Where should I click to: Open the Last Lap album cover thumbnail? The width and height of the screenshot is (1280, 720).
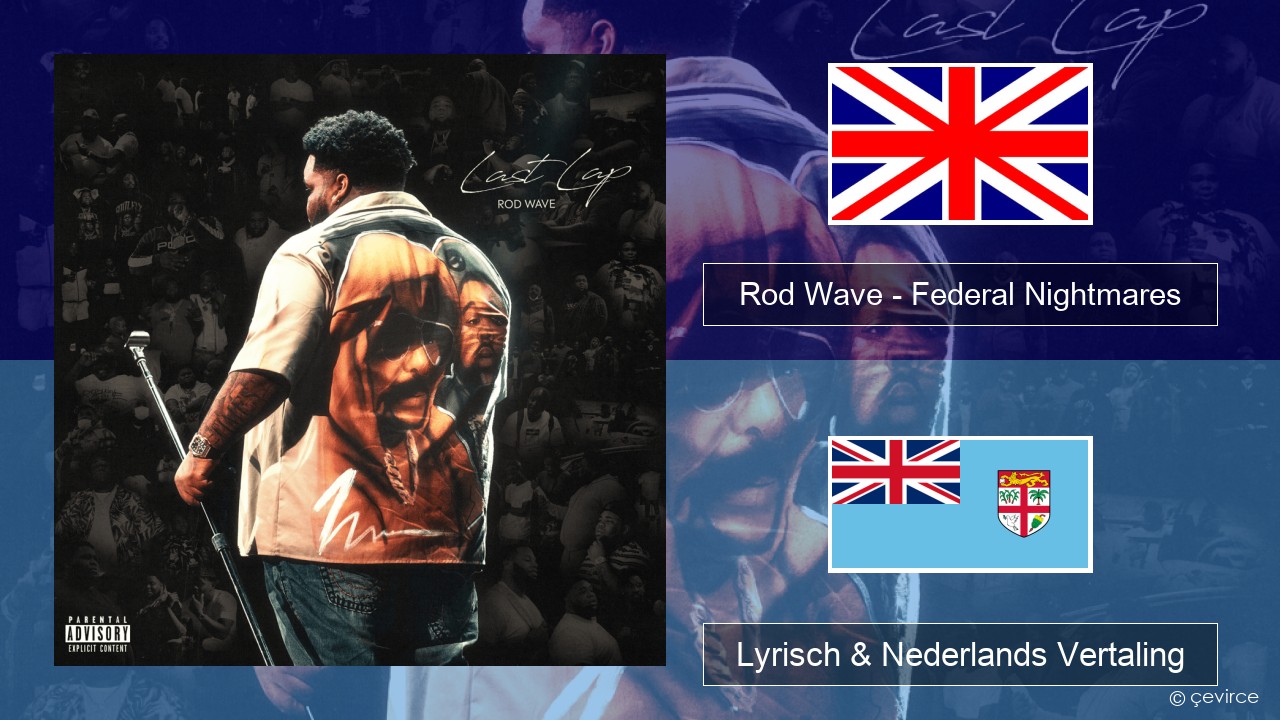[x=360, y=360]
